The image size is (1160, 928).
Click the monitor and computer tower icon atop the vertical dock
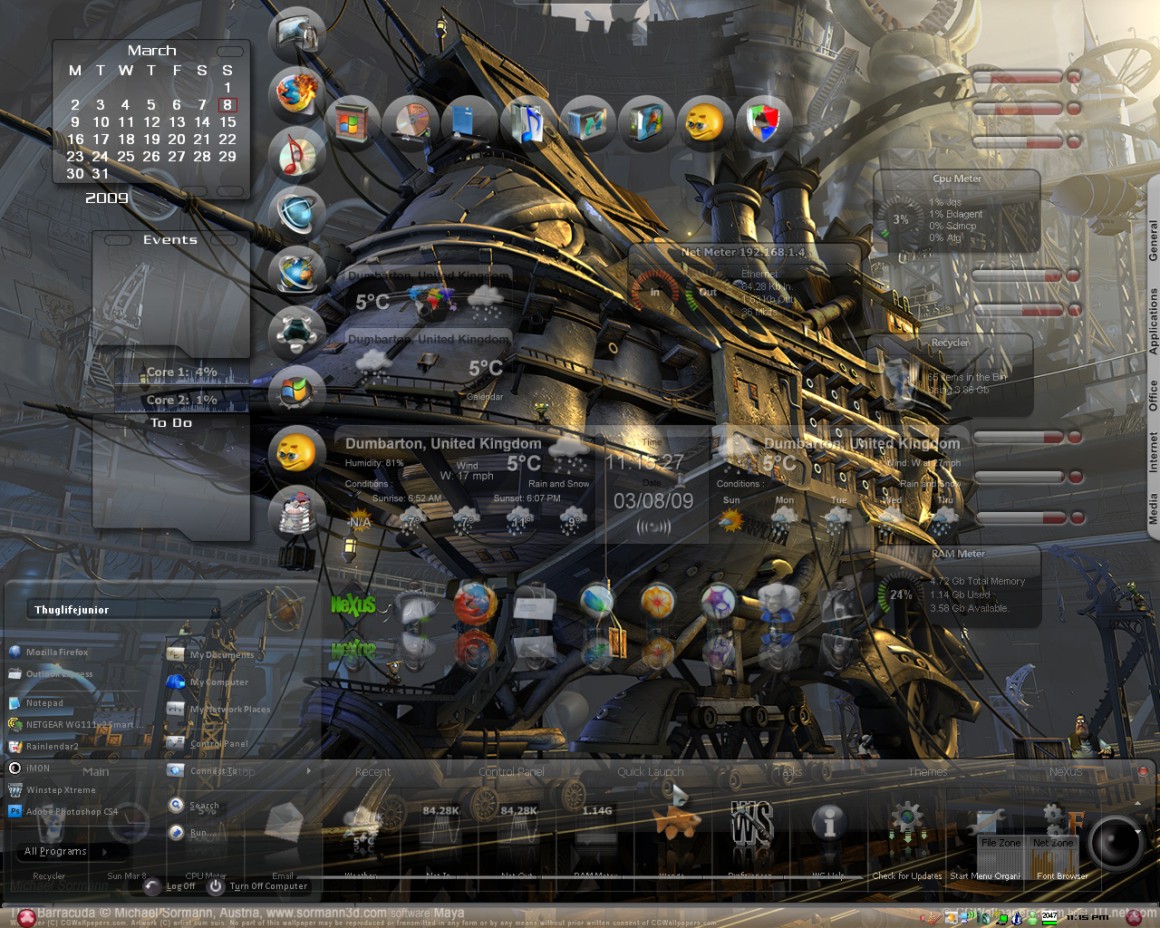click(x=297, y=33)
